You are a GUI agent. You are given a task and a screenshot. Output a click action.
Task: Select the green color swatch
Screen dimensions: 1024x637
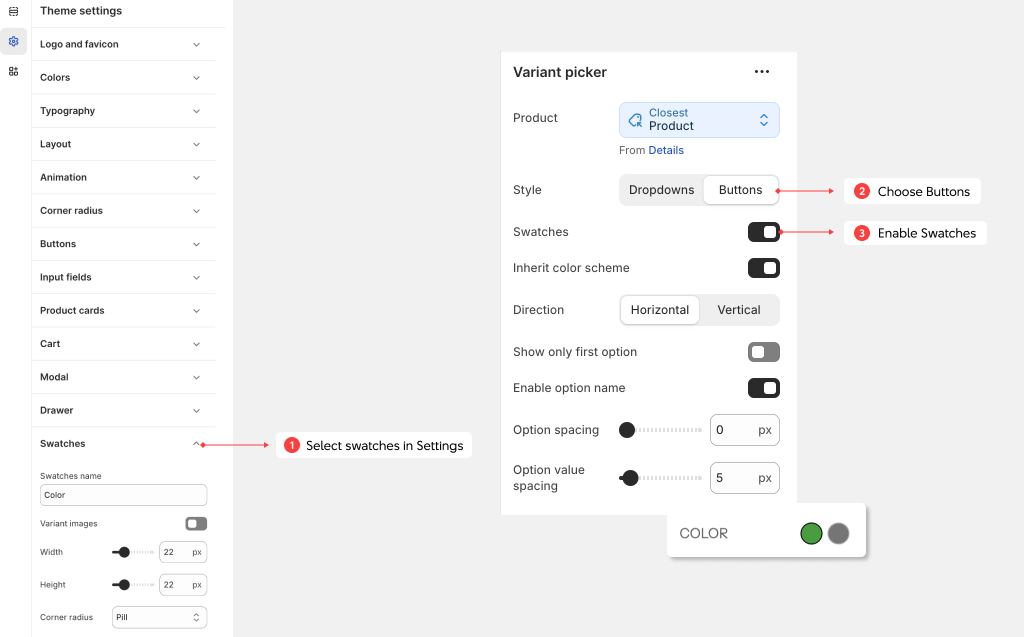[x=811, y=533]
